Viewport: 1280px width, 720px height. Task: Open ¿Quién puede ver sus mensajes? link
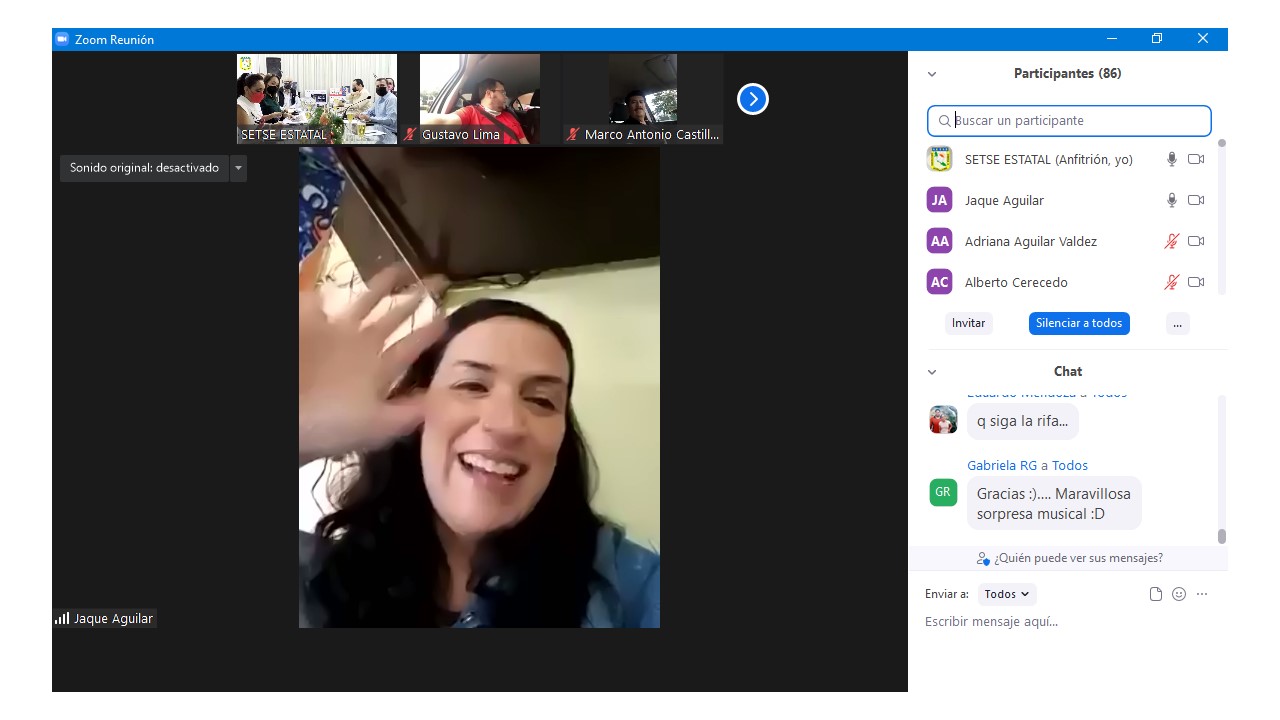[x=1078, y=558]
